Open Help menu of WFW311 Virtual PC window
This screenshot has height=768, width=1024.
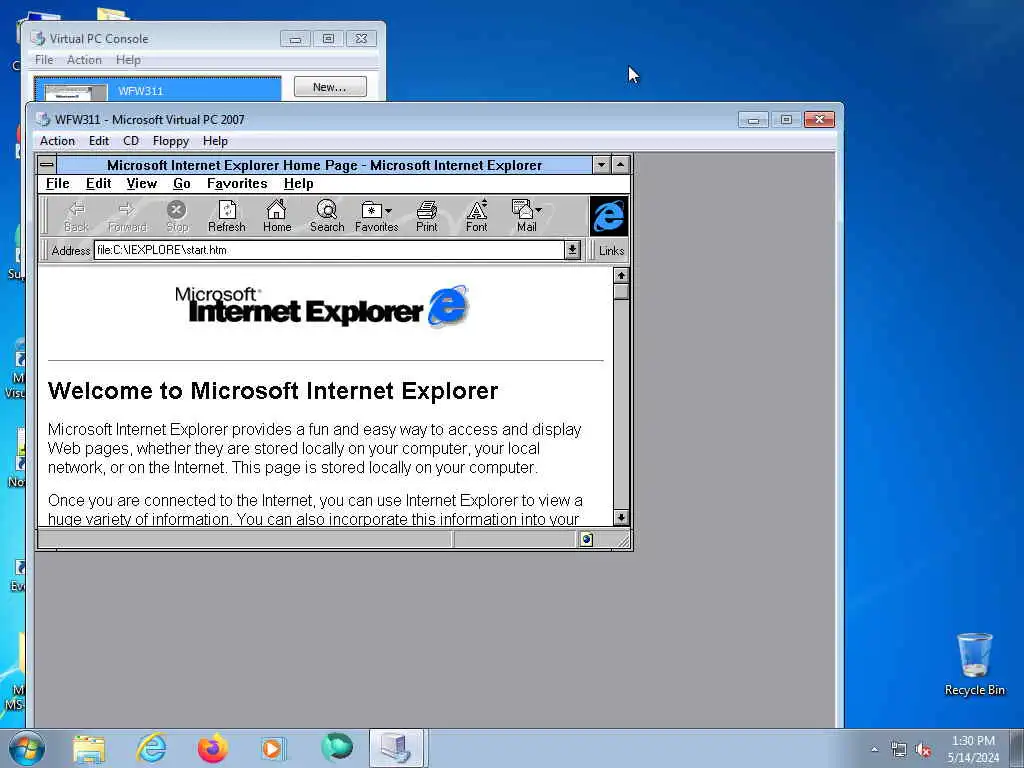215,141
